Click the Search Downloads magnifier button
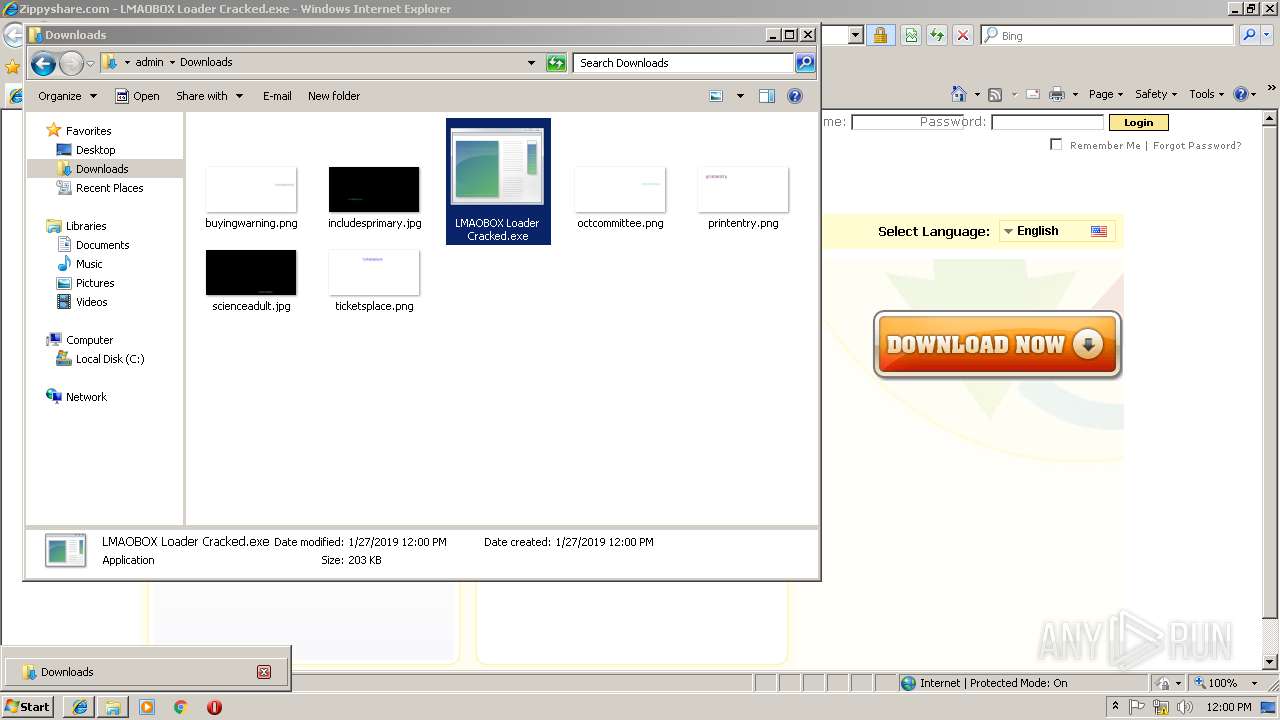 pos(805,63)
